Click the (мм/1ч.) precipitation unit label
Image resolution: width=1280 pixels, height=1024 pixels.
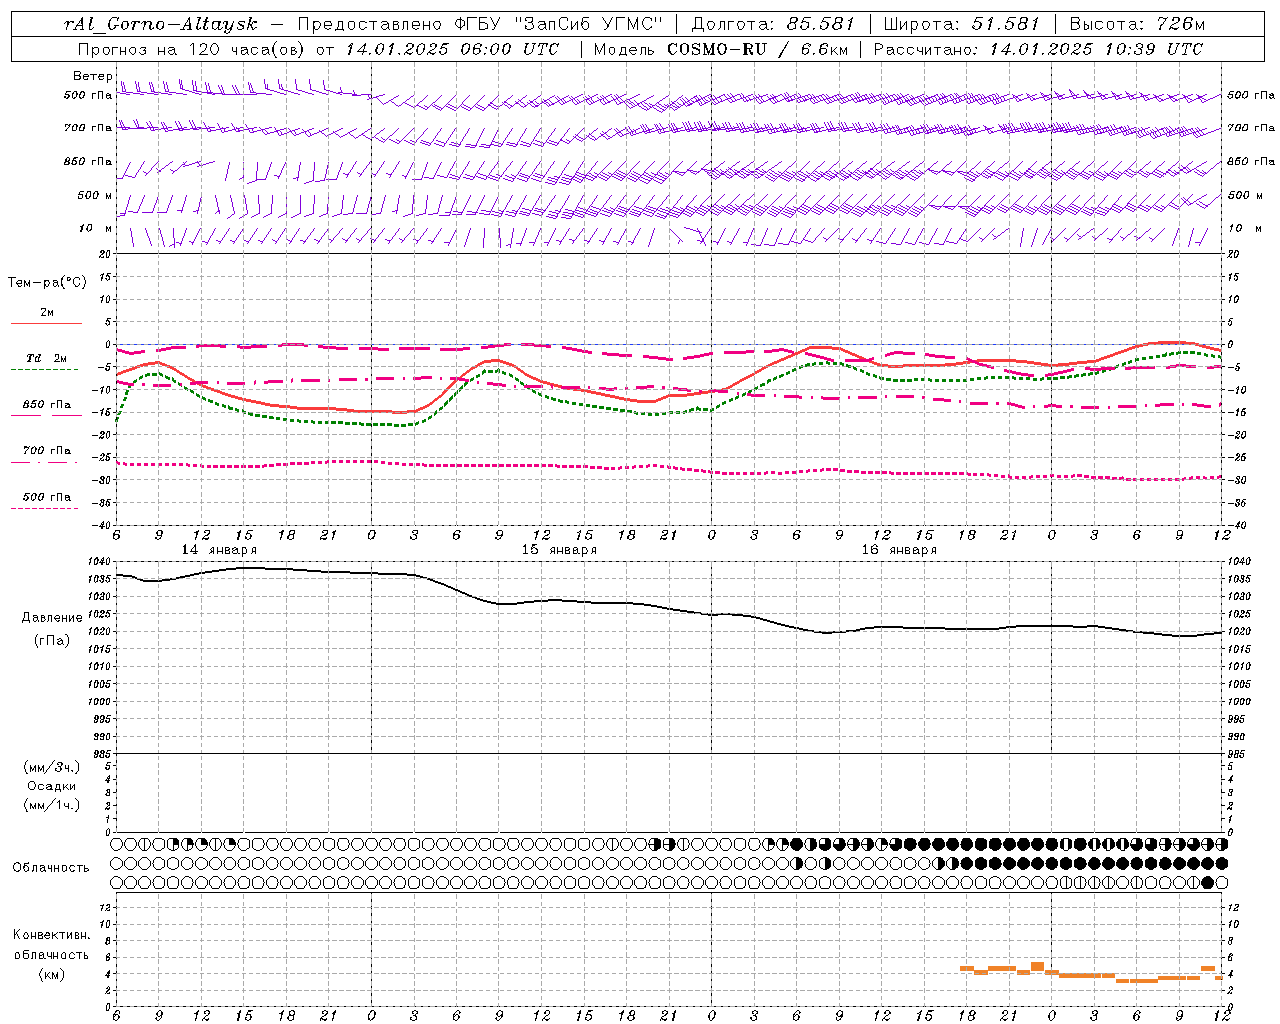(x=52, y=805)
